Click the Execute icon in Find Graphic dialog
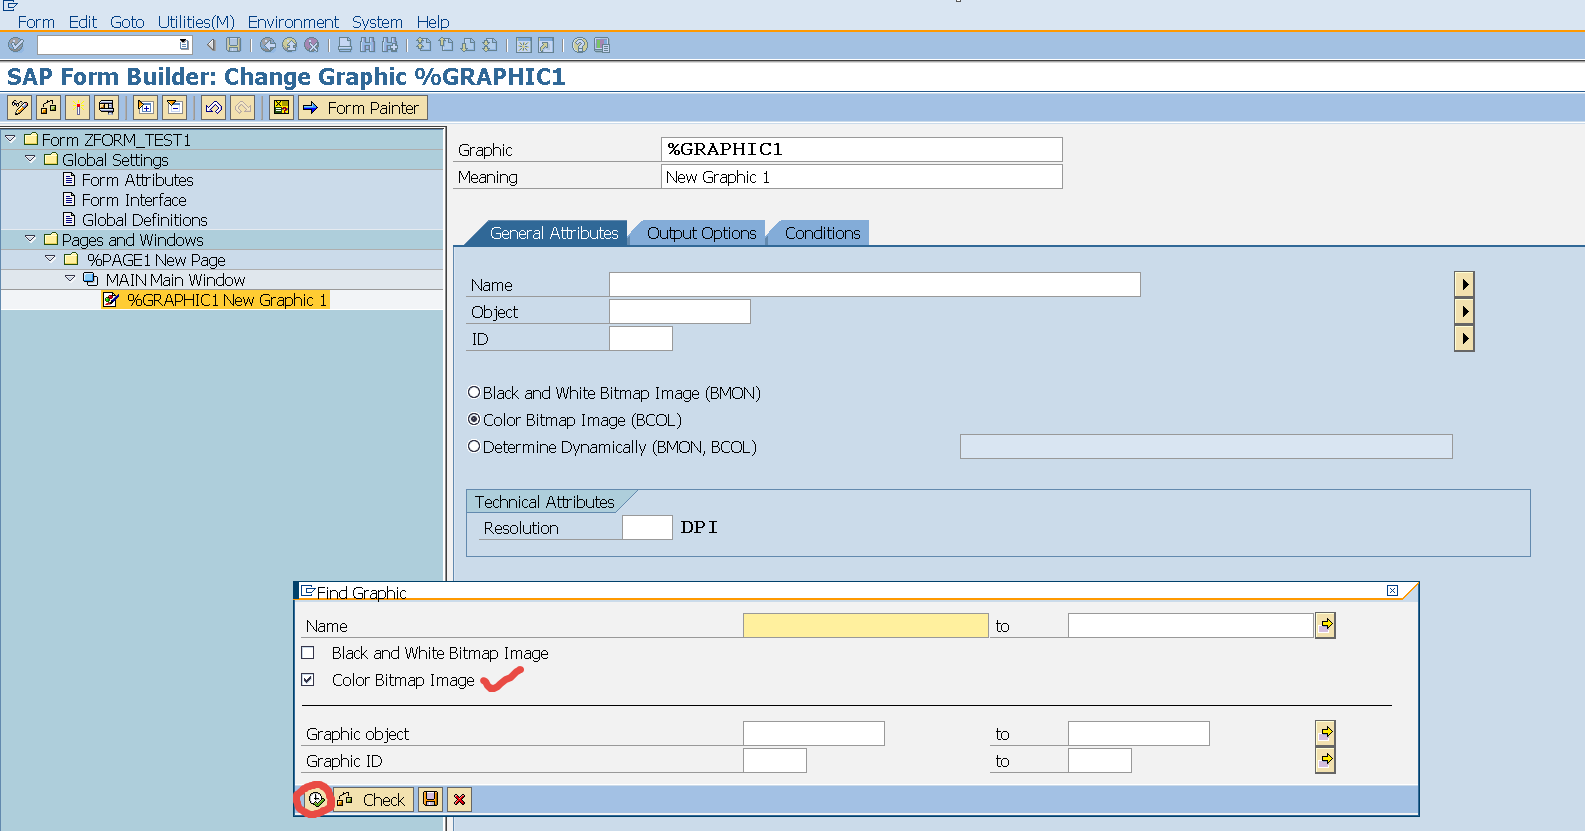 tap(316, 799)
